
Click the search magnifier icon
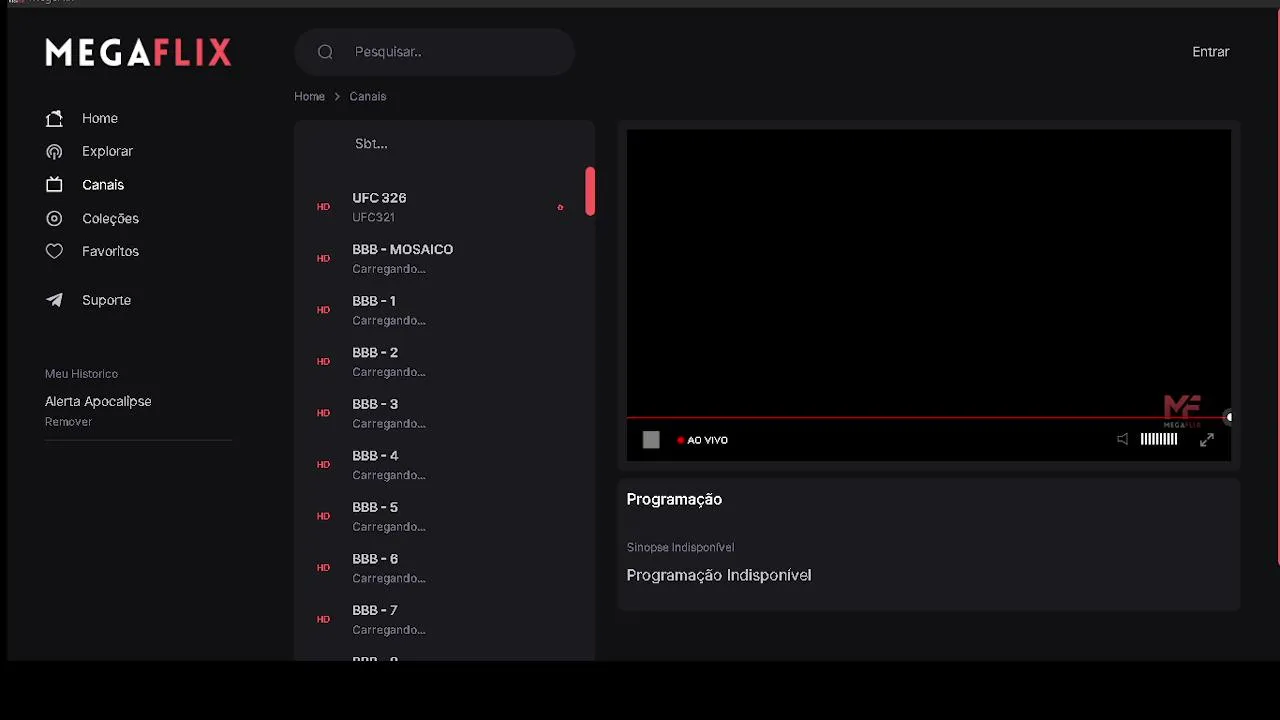pos(325,52)
